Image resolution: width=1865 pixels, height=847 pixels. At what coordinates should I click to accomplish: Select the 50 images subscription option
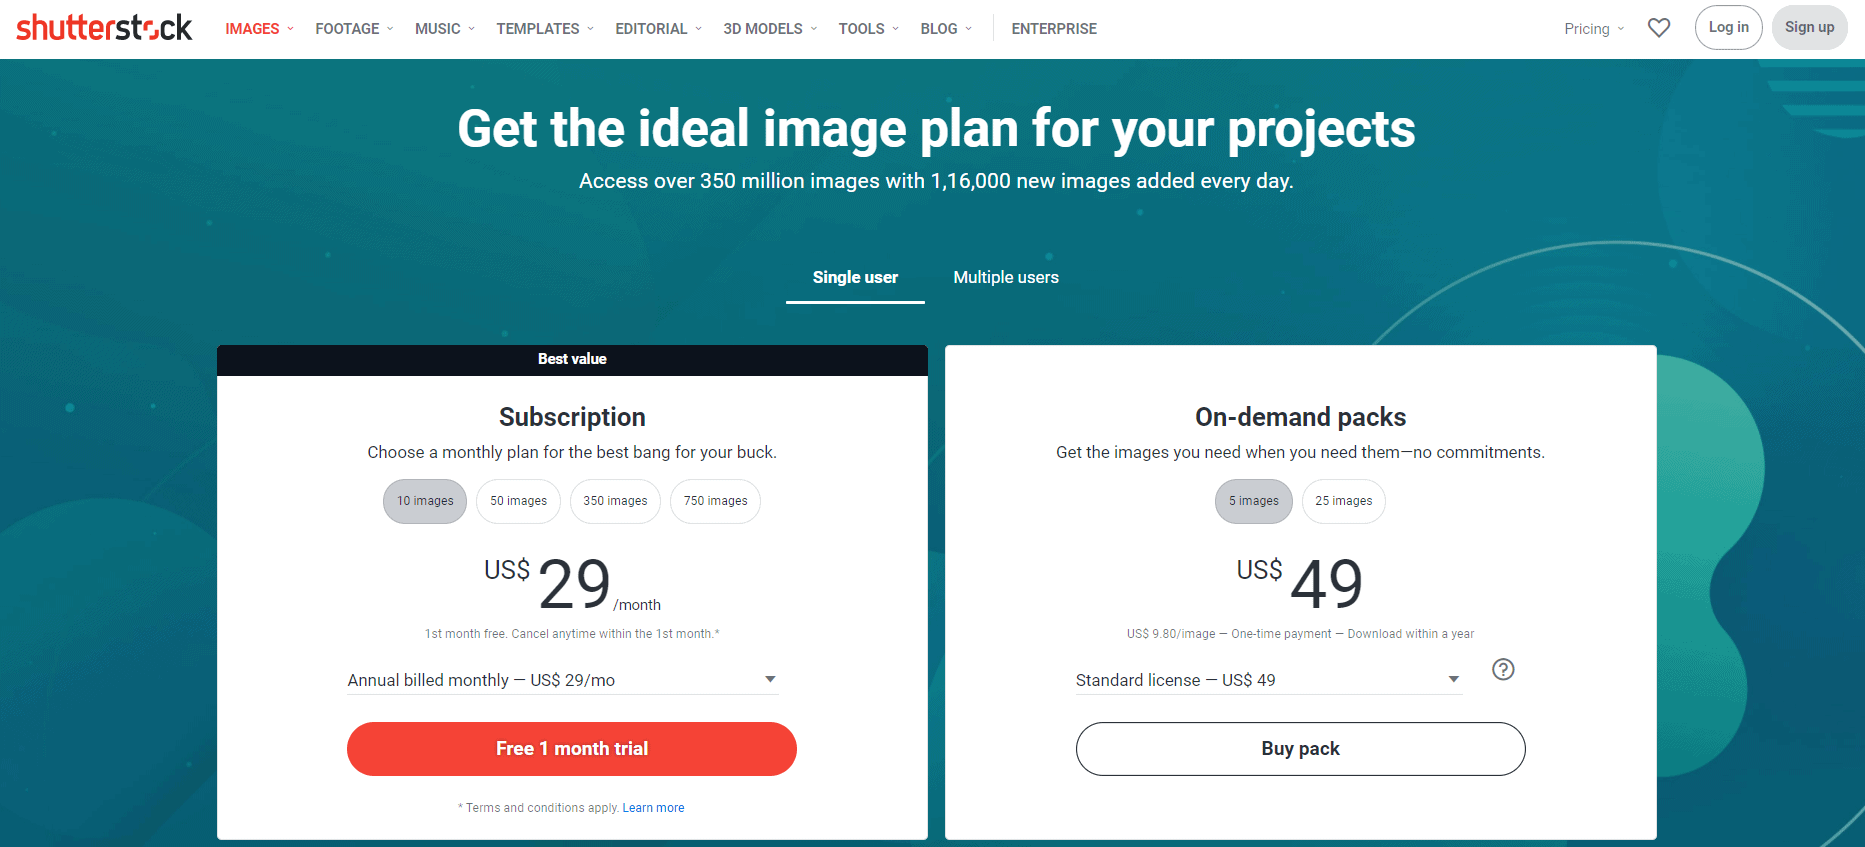click(518, 501)
